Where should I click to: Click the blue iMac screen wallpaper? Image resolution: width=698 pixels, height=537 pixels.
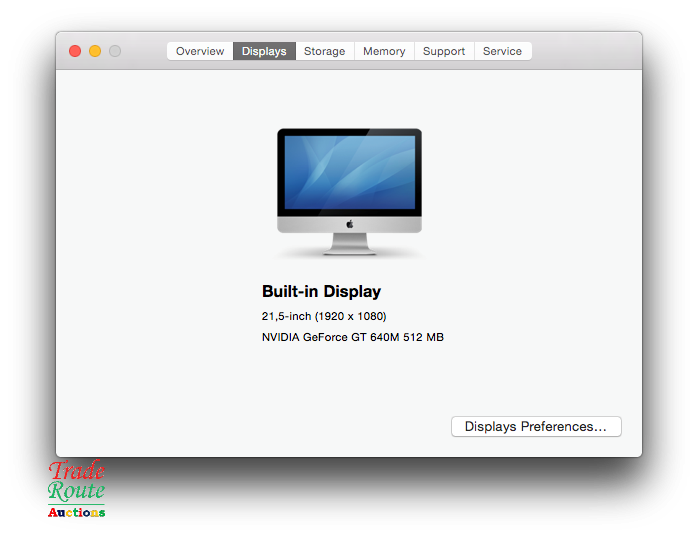point(349,171)
